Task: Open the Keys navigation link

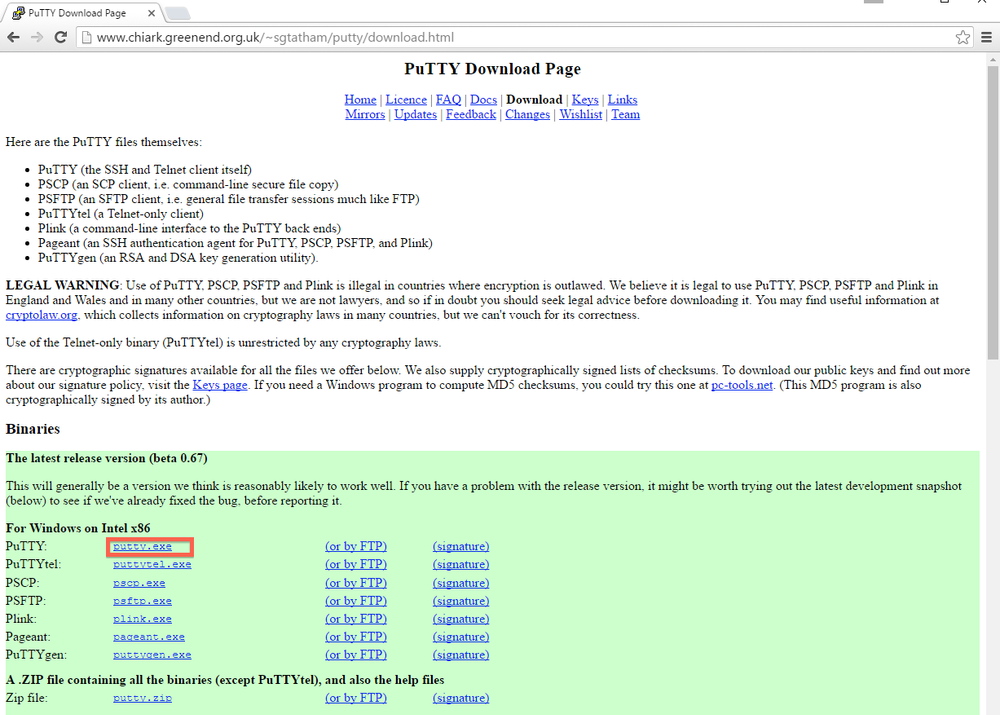Action: click(x=585, y=100)
